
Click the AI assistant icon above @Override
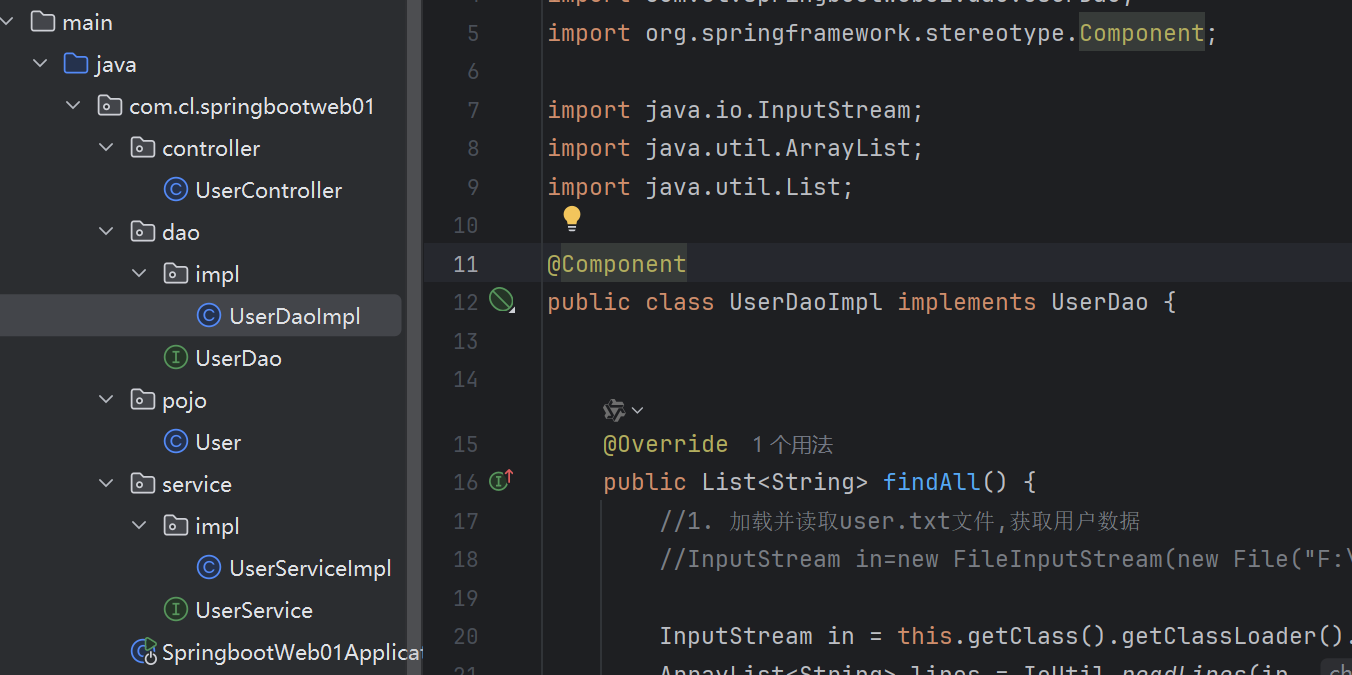614,410
